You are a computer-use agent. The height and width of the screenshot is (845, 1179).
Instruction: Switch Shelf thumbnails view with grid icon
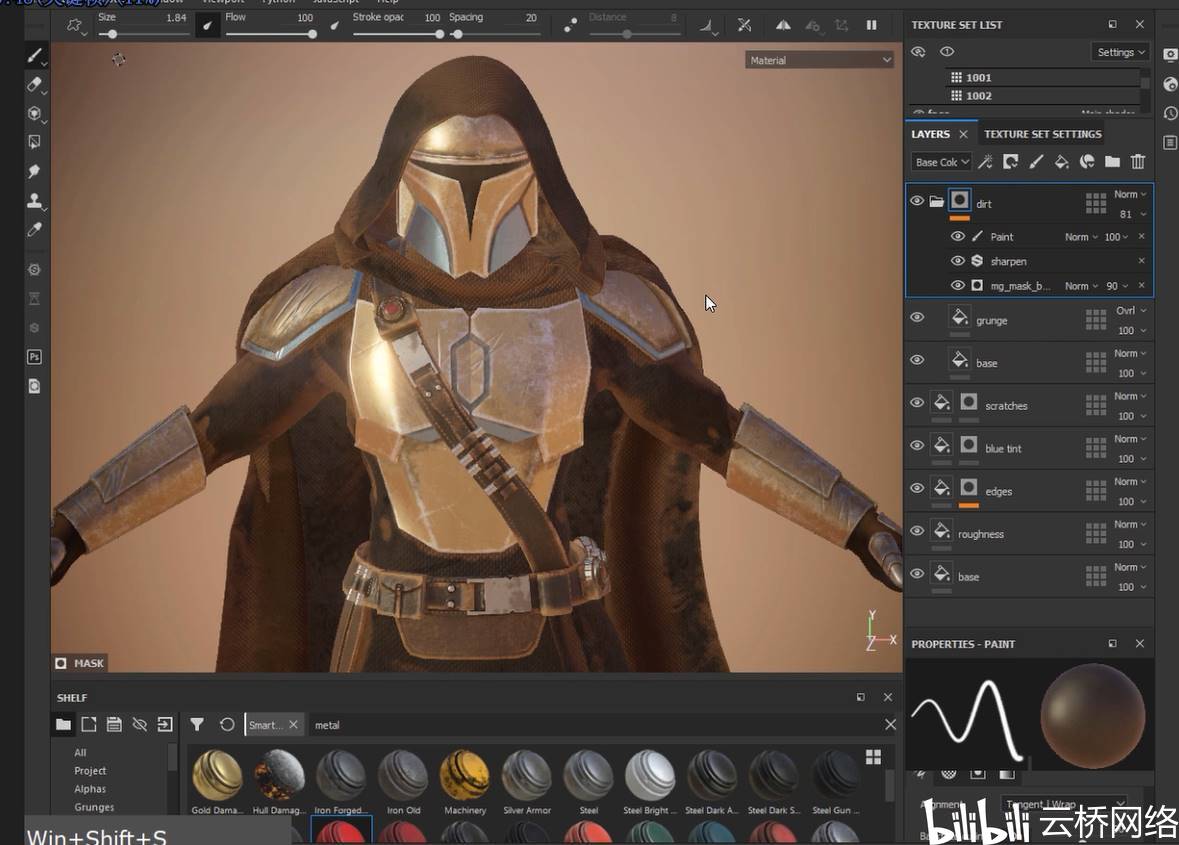873,757
